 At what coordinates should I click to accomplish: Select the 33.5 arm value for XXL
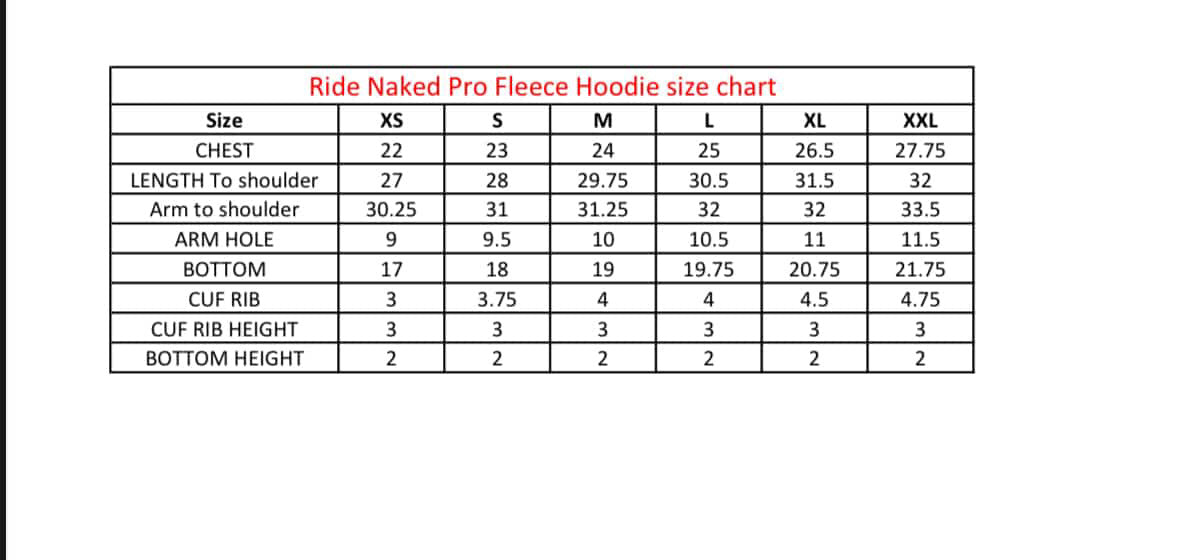[x=920, y=210]
